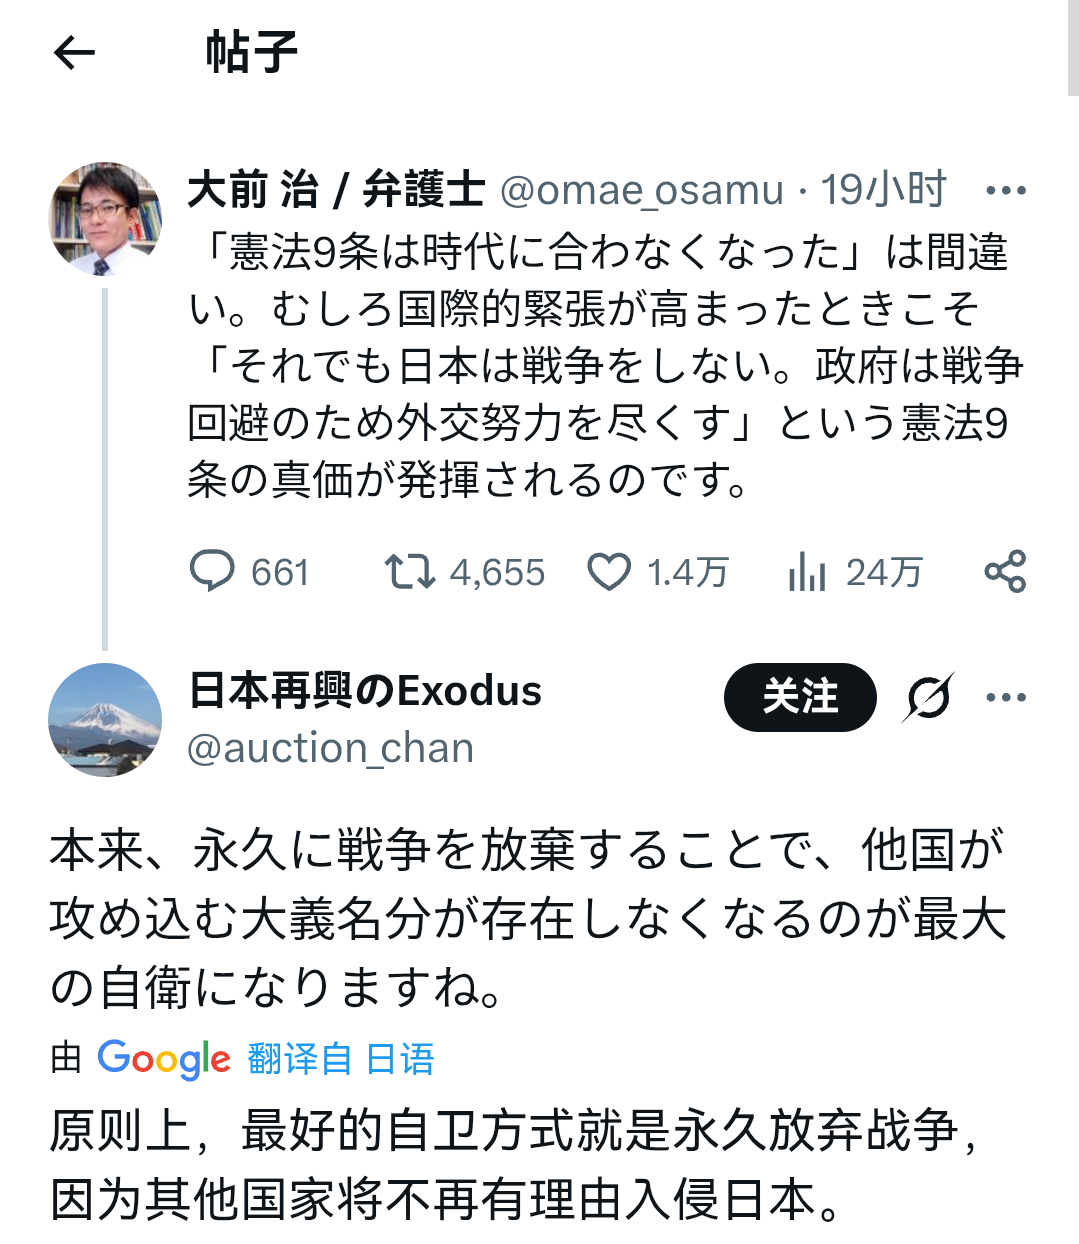This screenshot has width=1079, height=1244.
Task: Open the Mount Fuji avatar of 日本再興のExodus
Action: pyautogui.click(x=105, y=719)
